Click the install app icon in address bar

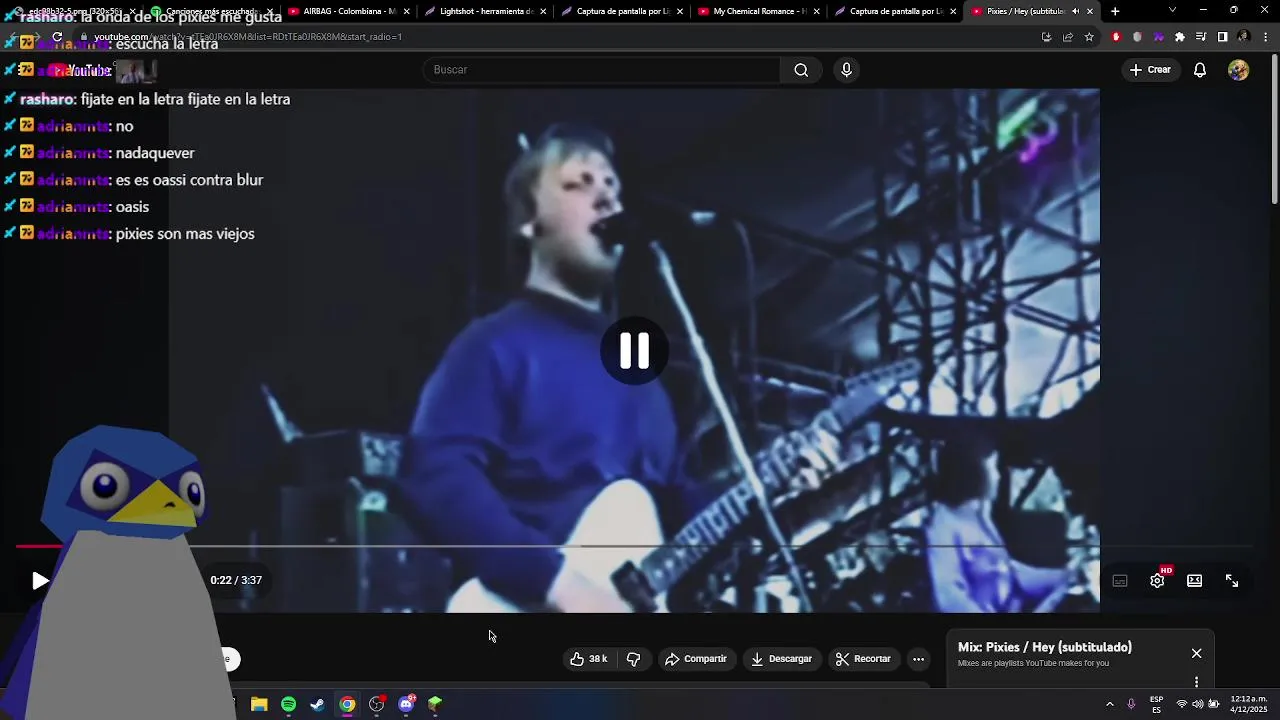(x=1046, y=37)
